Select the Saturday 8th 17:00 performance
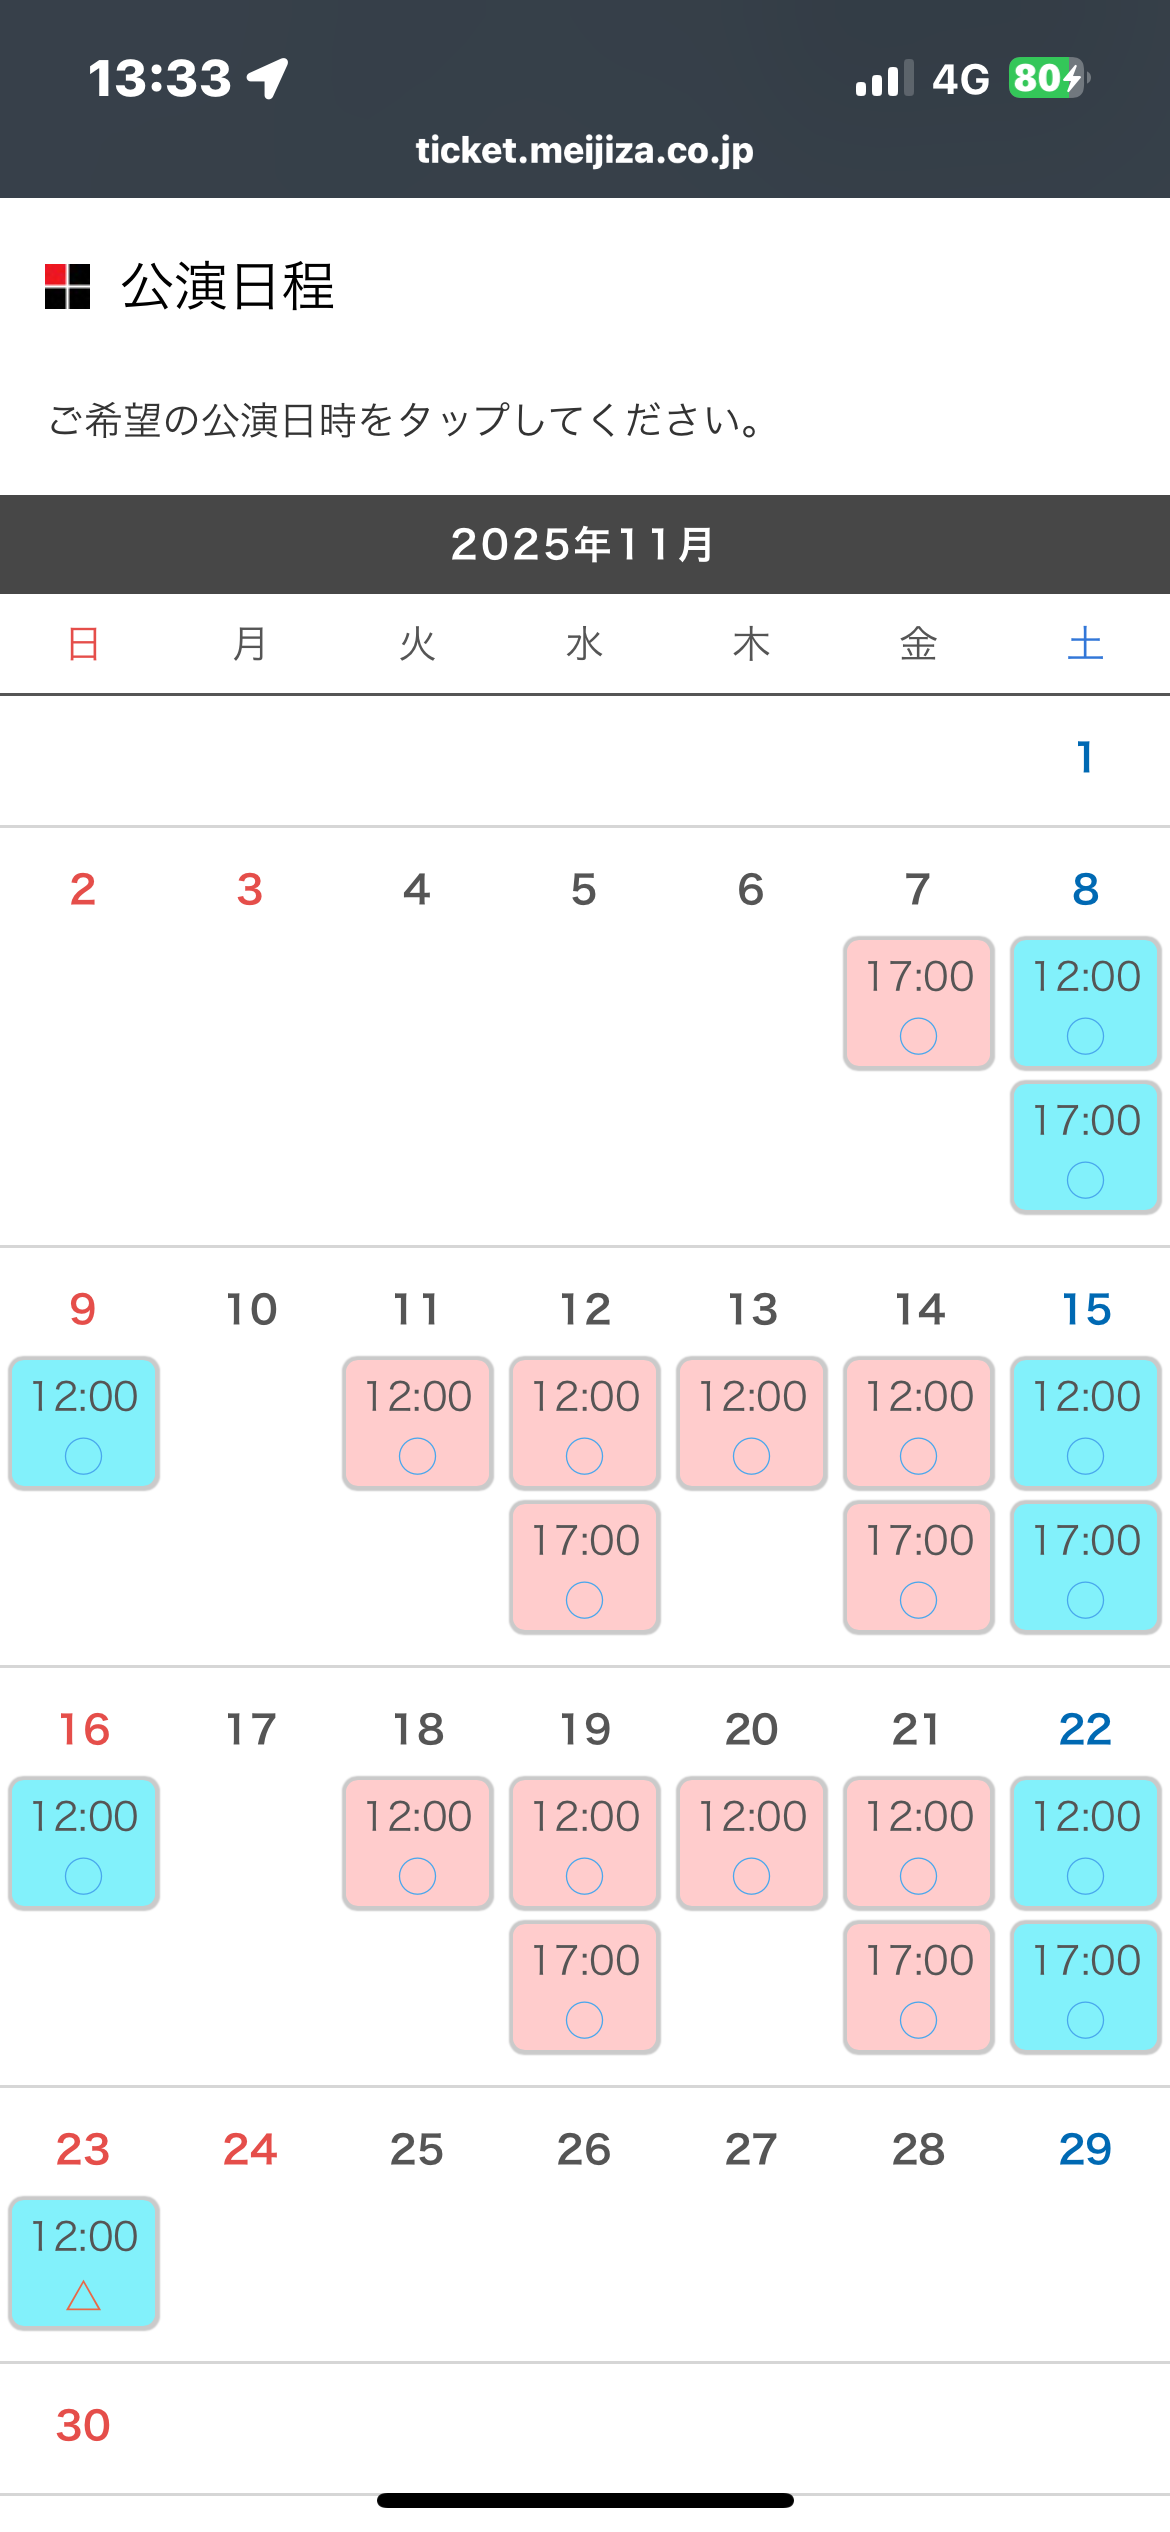This screenshot has width=1170, height=2532. click(1085, 1147)
